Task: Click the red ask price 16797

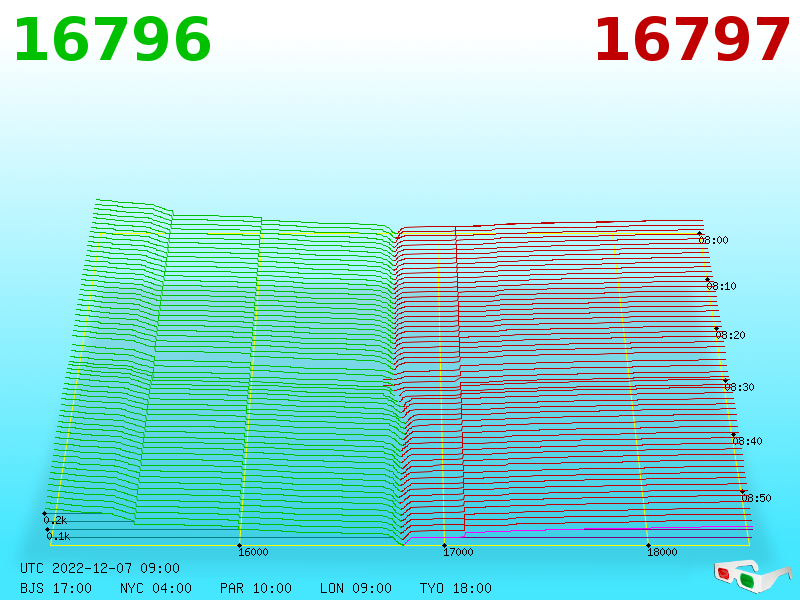Action: pos(692,40)
